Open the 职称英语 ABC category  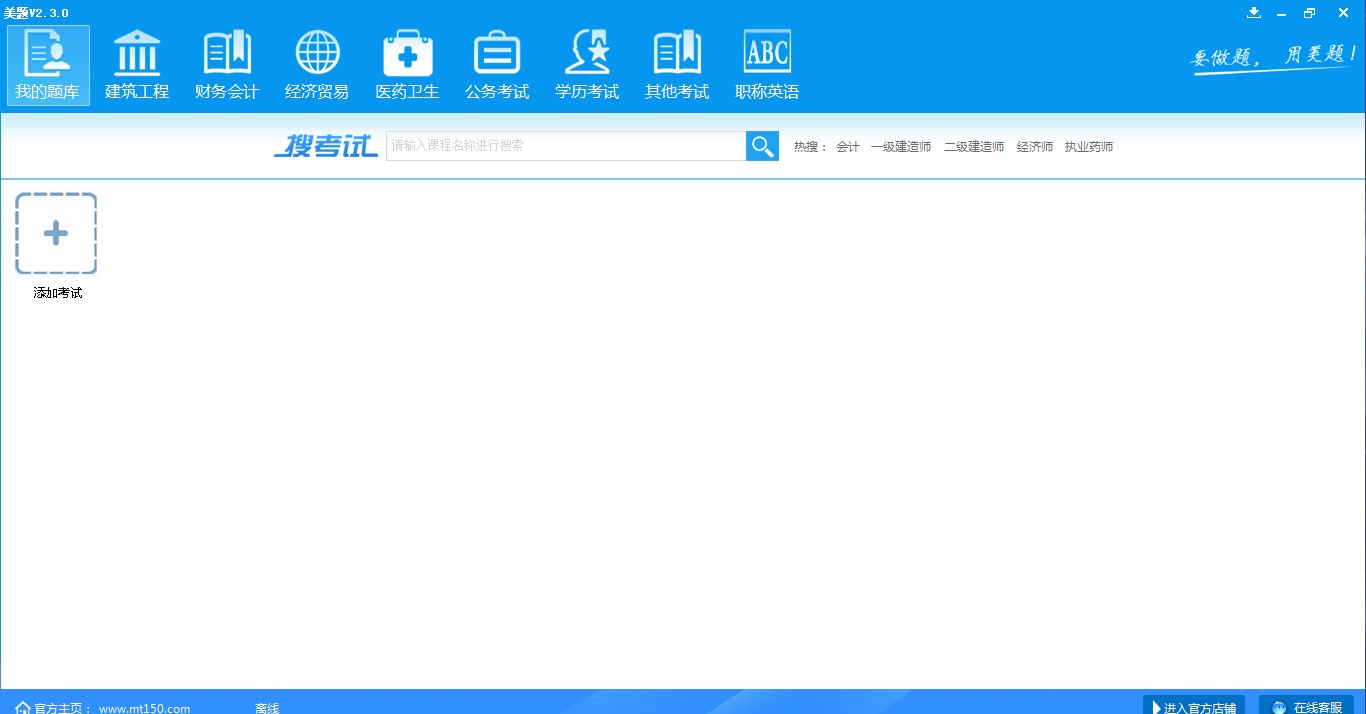tap(767, 65)
